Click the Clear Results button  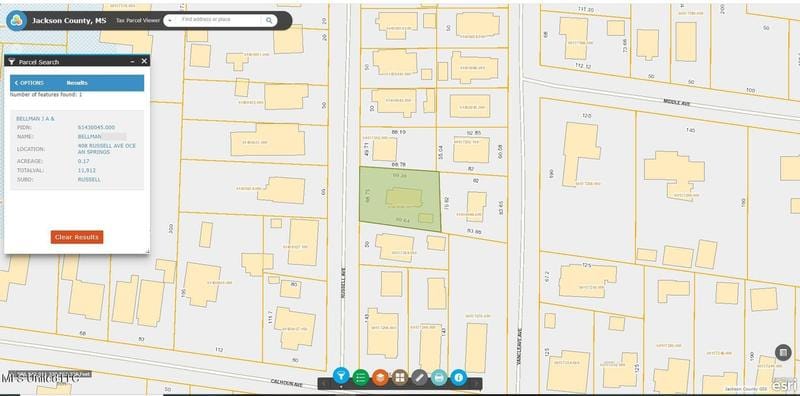(x=77, y=237)
